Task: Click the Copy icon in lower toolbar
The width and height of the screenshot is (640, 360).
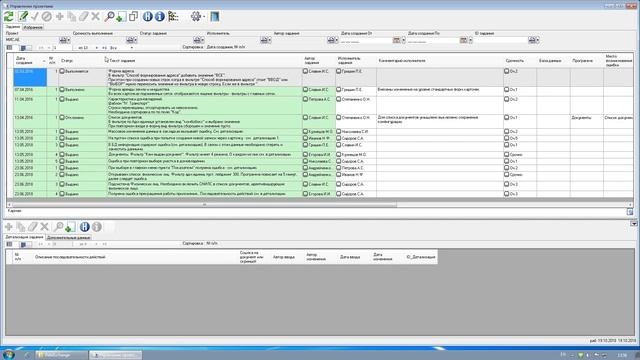Action: 21,227
